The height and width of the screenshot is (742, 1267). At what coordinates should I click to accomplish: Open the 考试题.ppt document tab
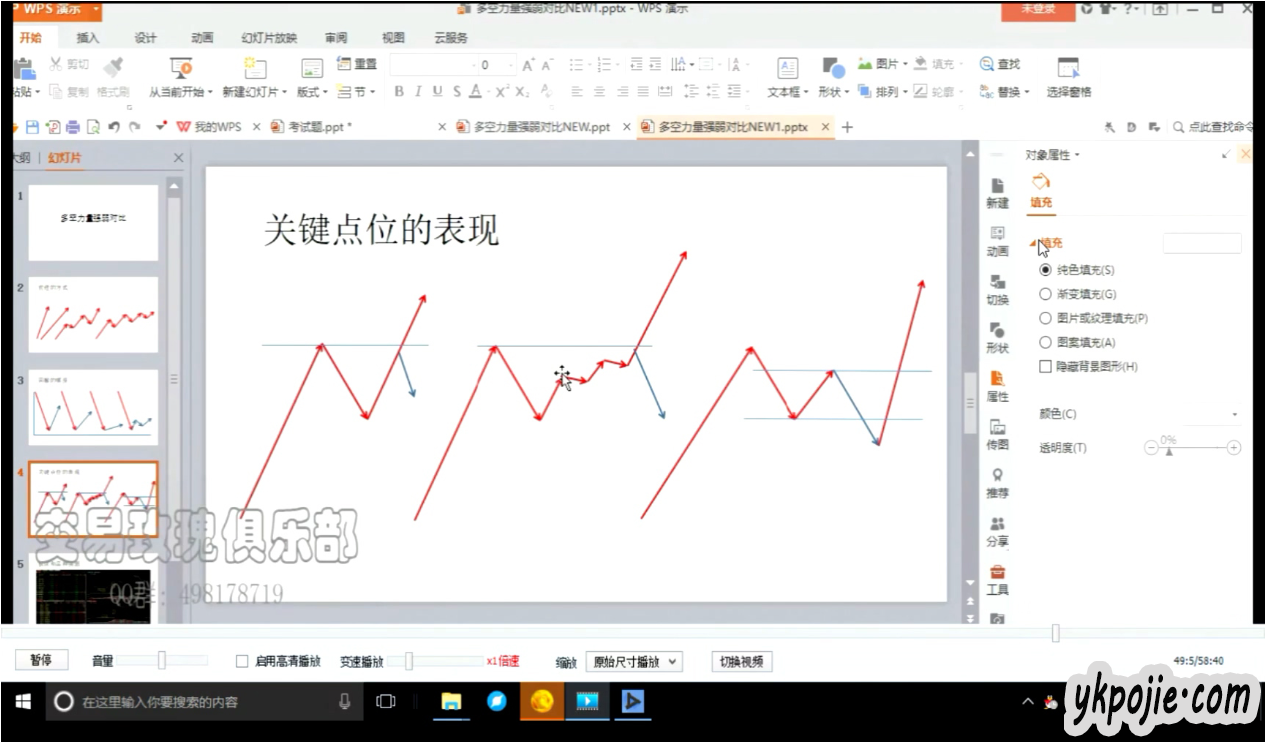coord(319,127)
